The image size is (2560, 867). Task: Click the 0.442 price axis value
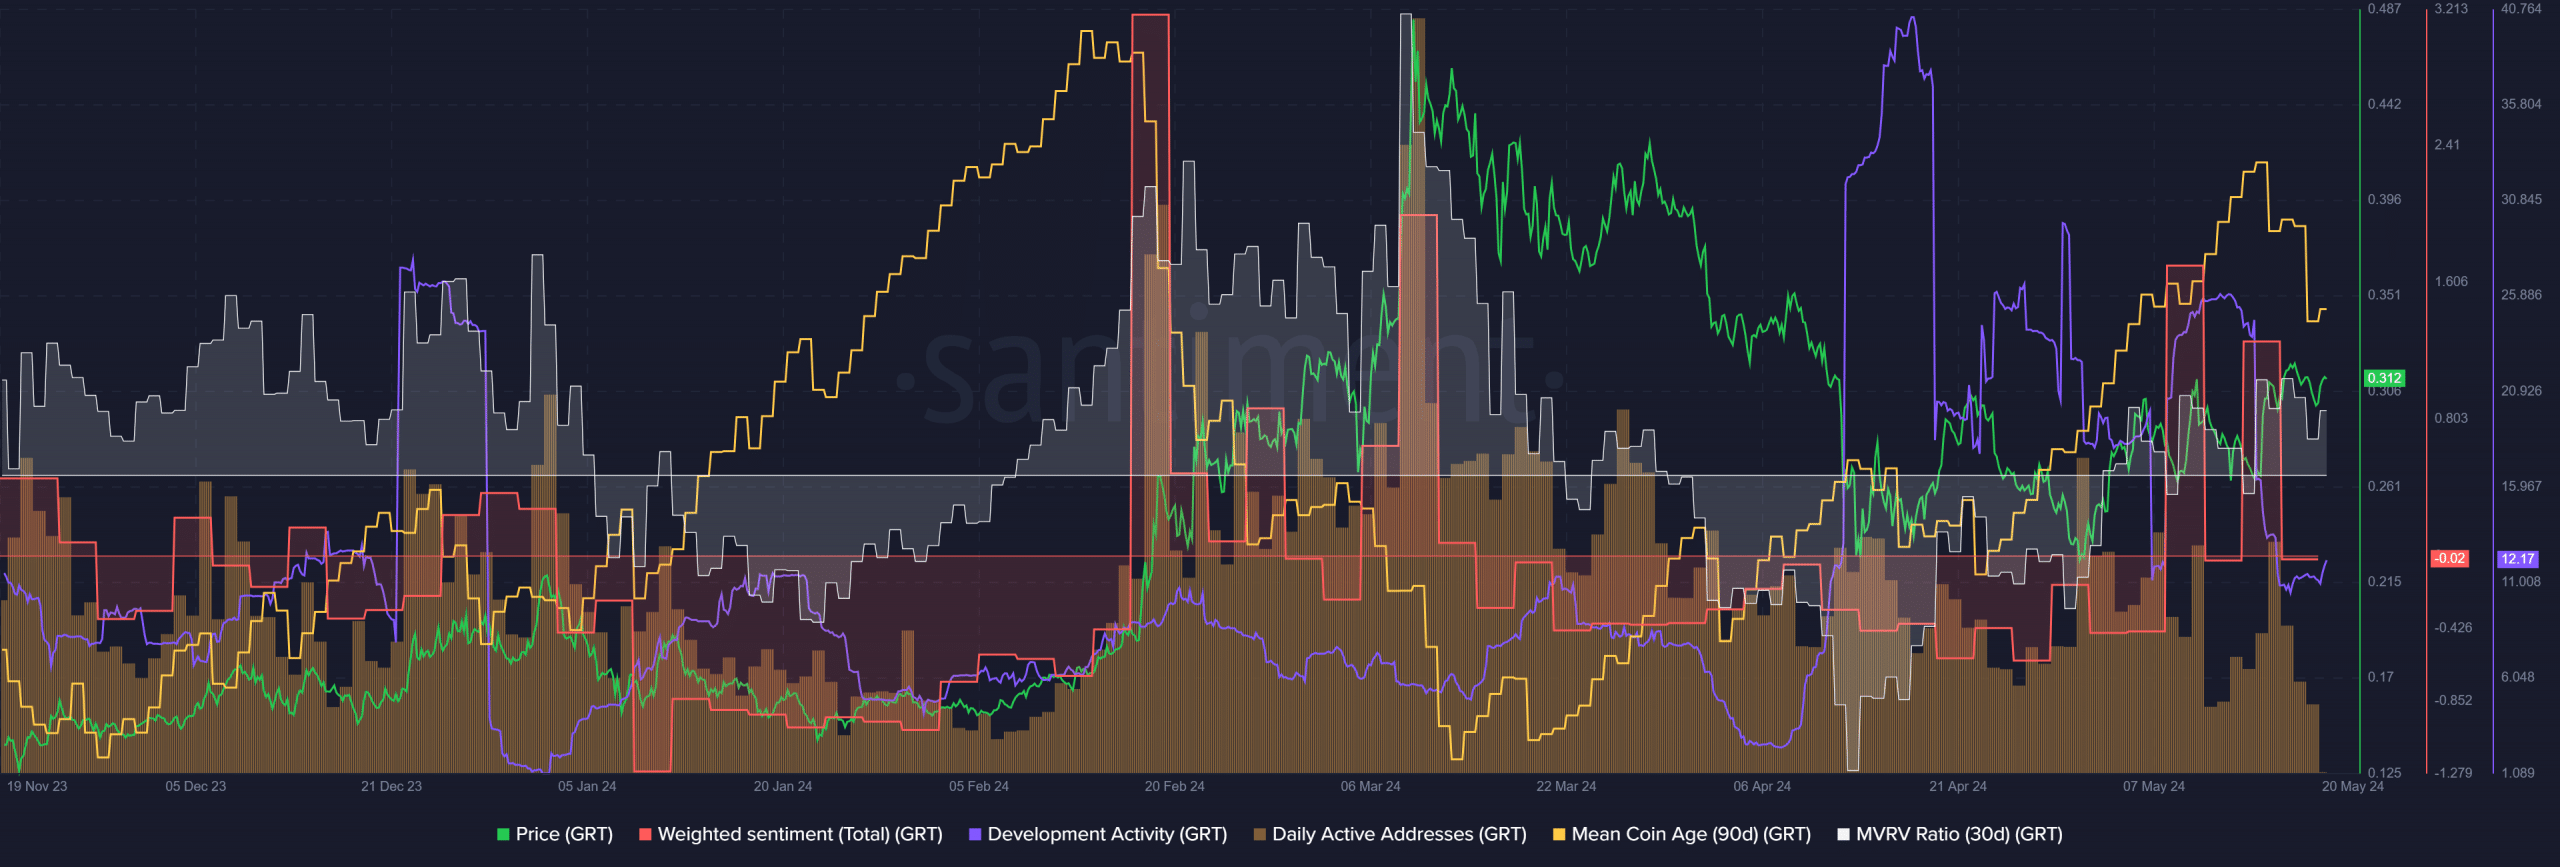pyautogui.click(x=2384, y=104)
